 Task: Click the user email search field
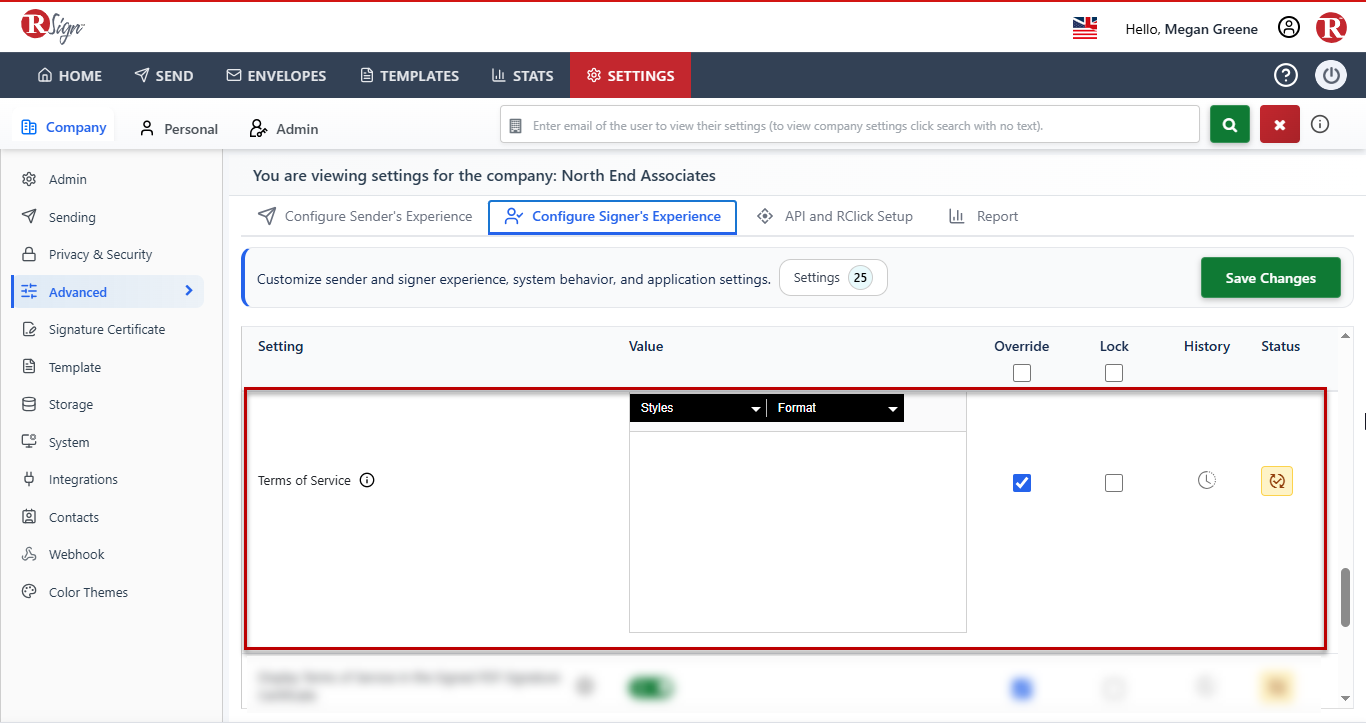(x=850, y=125)
